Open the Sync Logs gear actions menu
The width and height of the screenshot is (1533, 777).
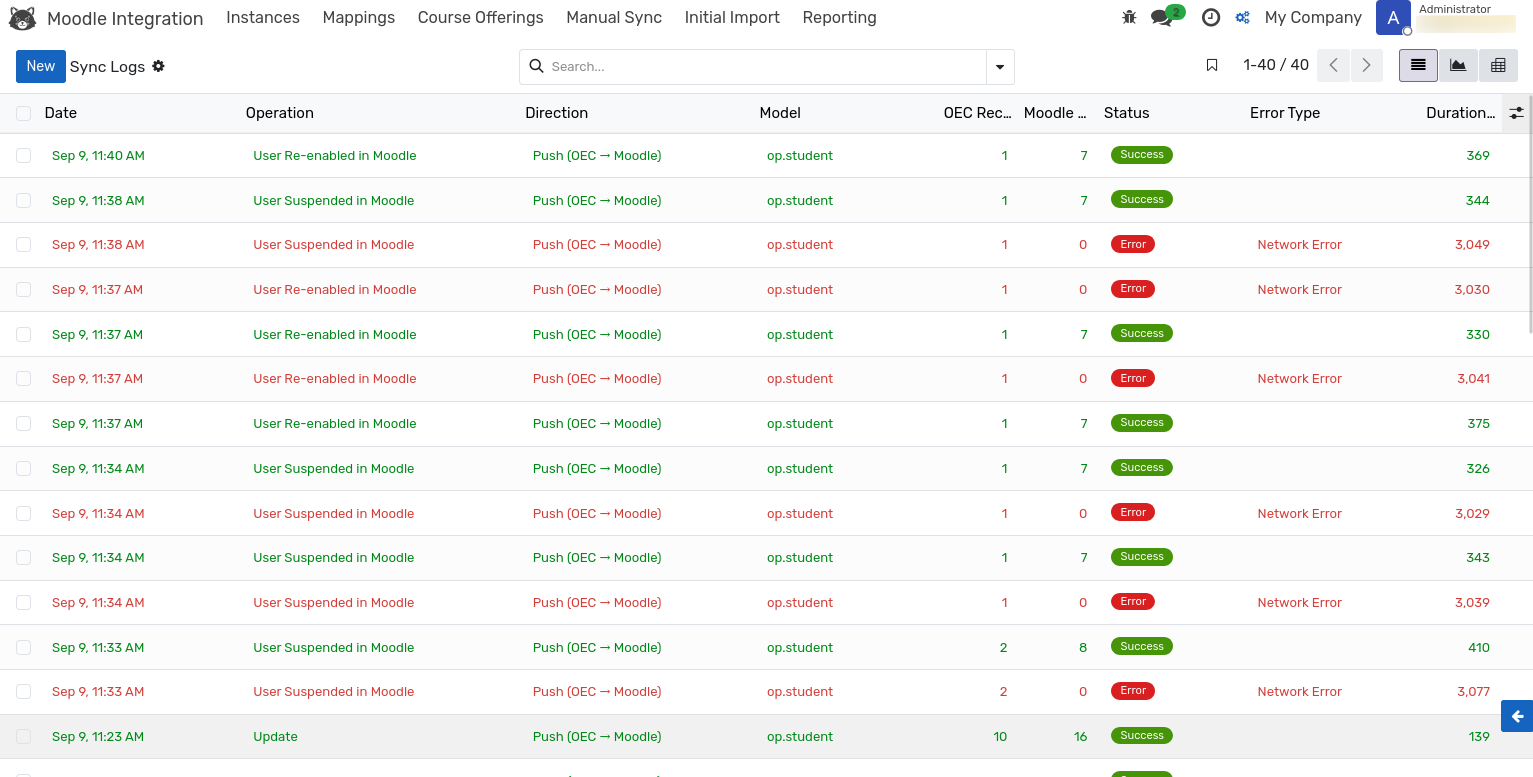[158, 66]
